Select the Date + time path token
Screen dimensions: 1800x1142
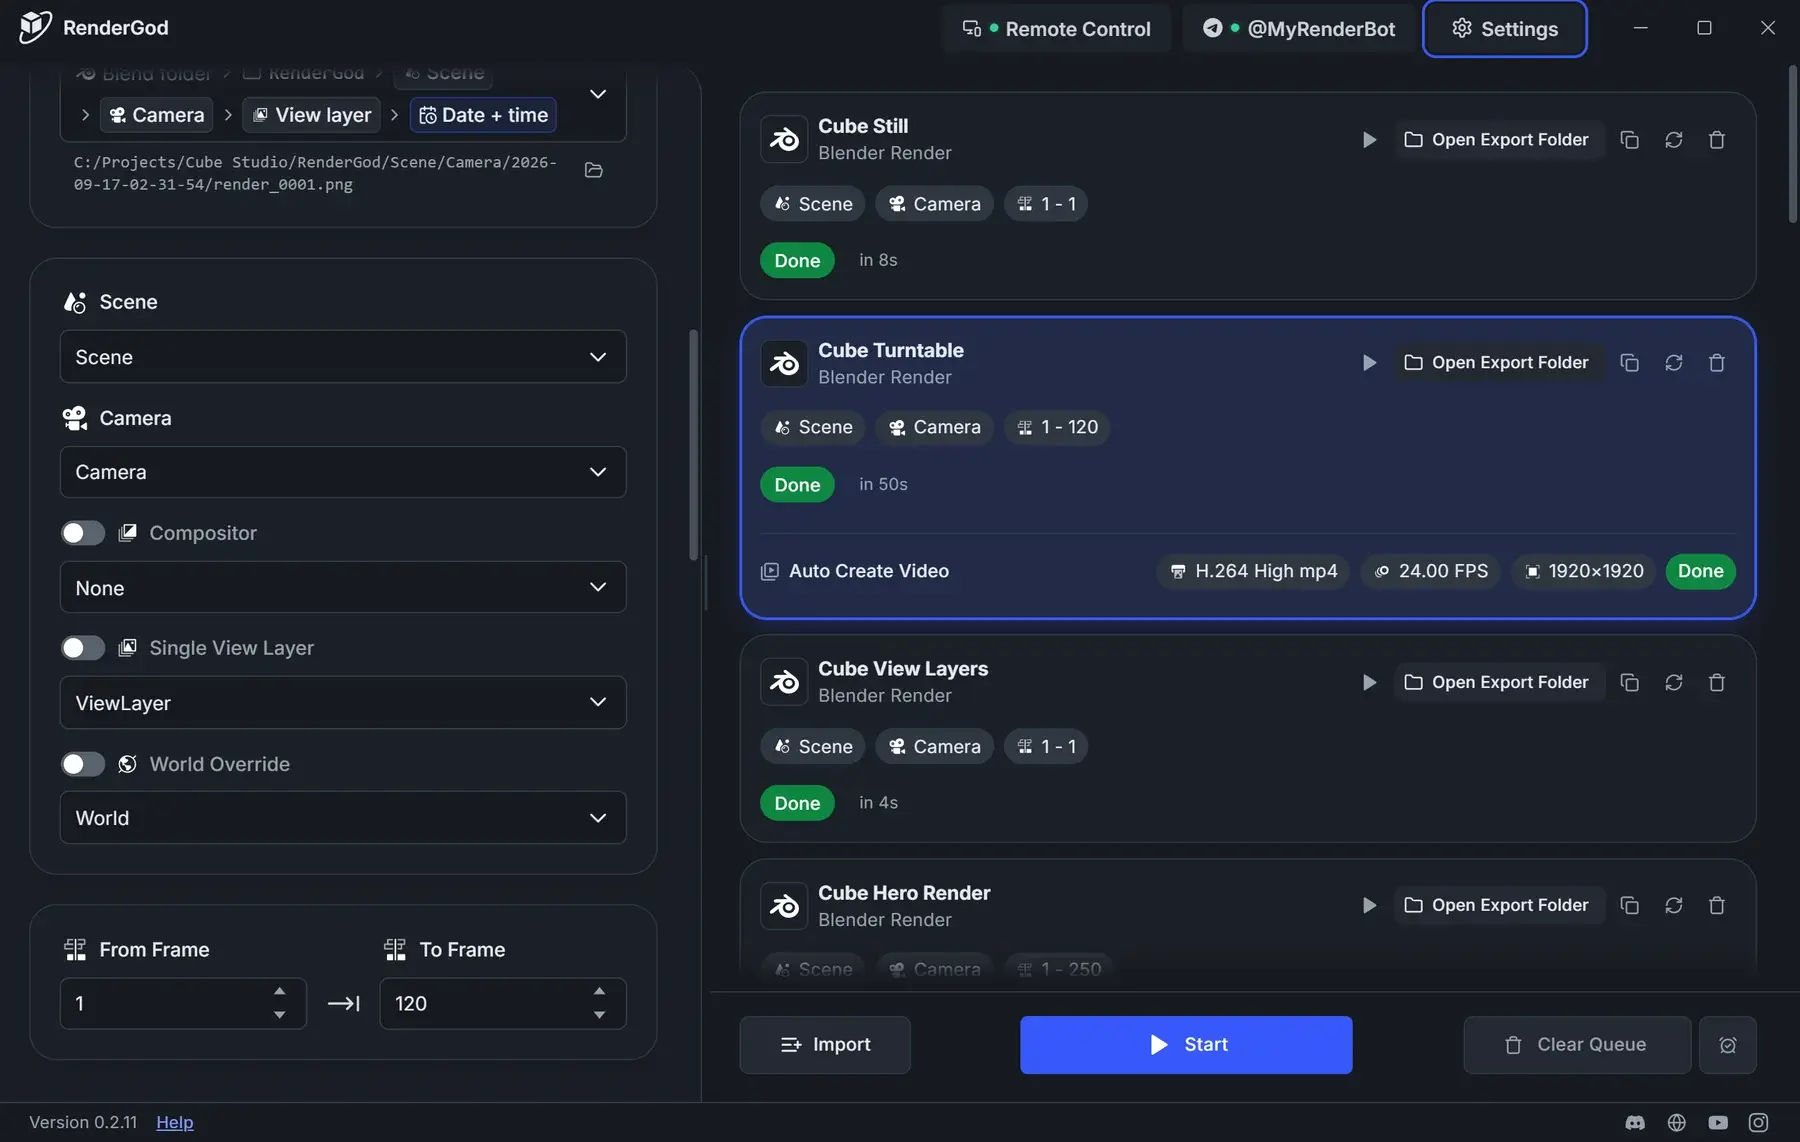(483, 115)
